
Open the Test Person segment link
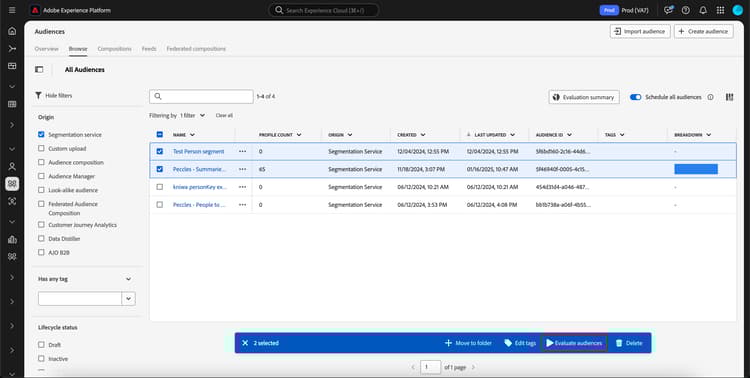(x=199, y=151)
